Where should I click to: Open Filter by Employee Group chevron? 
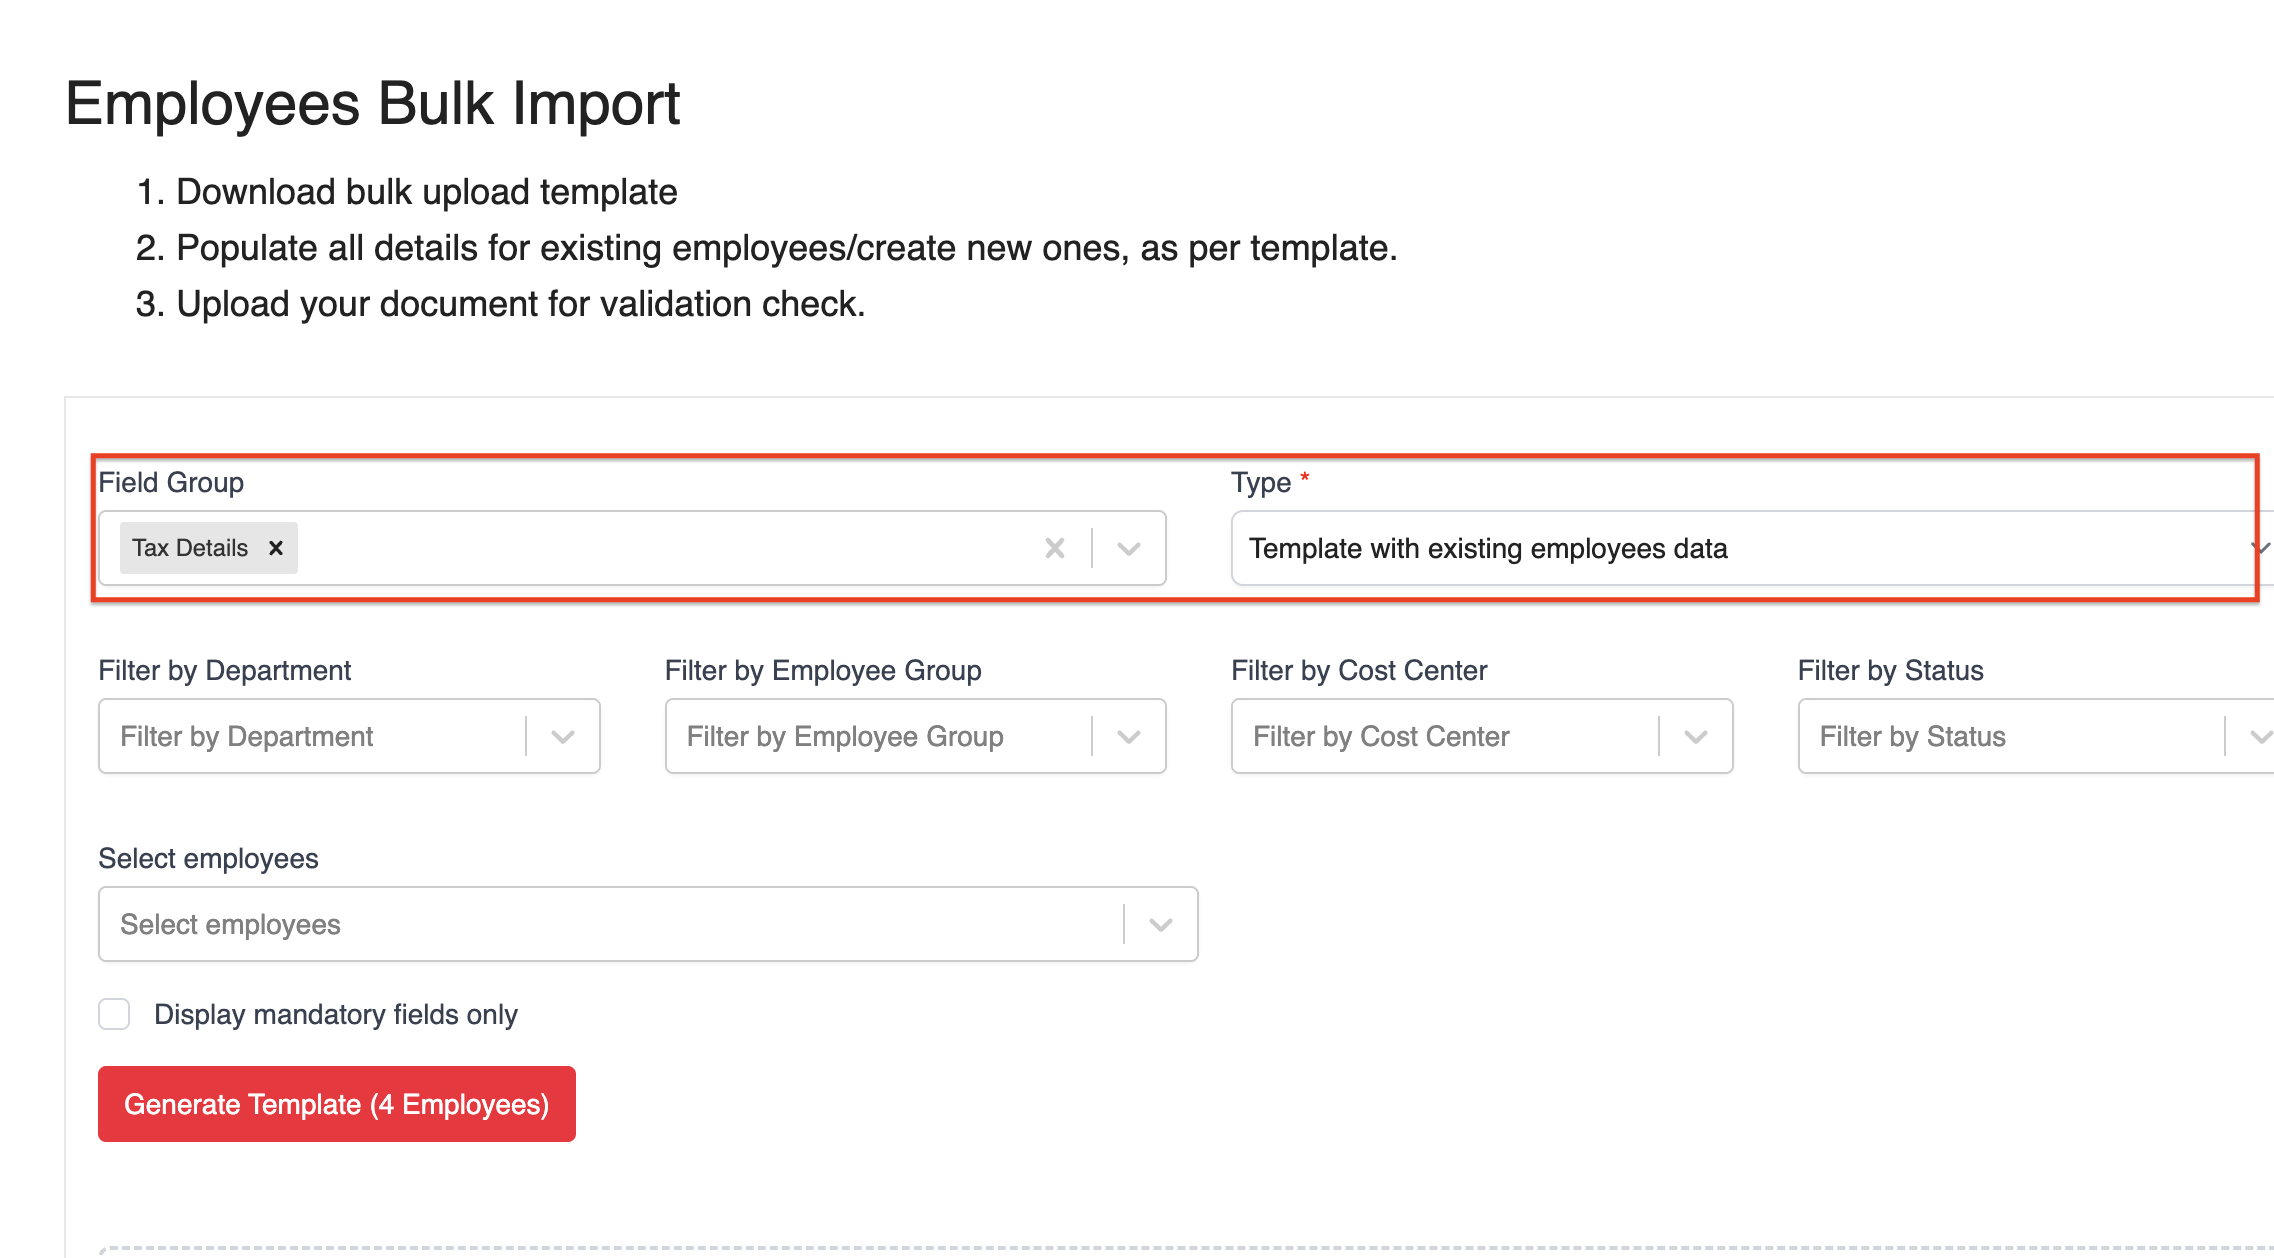[1129, 737]
